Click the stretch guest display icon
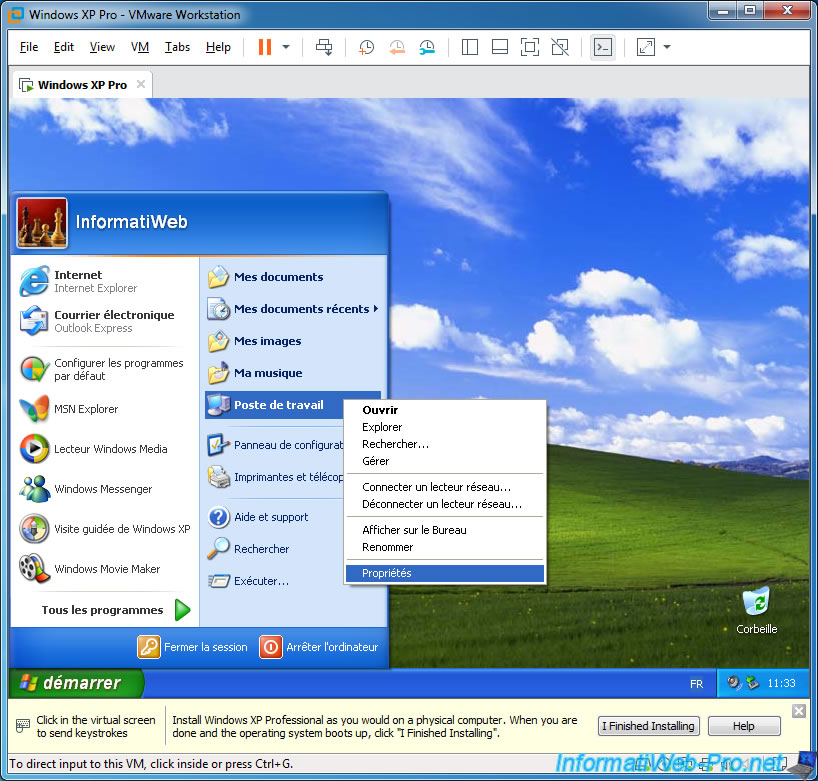 coord(646,47)
